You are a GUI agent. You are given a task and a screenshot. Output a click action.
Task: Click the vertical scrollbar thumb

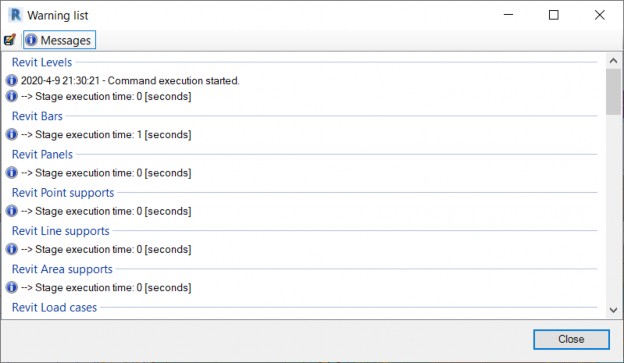click(x=613, y=92)
